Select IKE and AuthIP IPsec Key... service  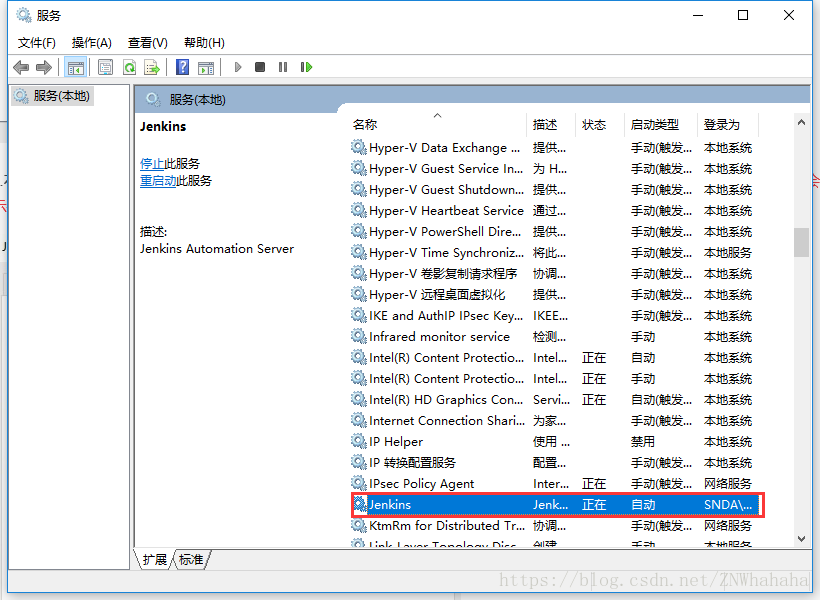click(x=552, y=315)
